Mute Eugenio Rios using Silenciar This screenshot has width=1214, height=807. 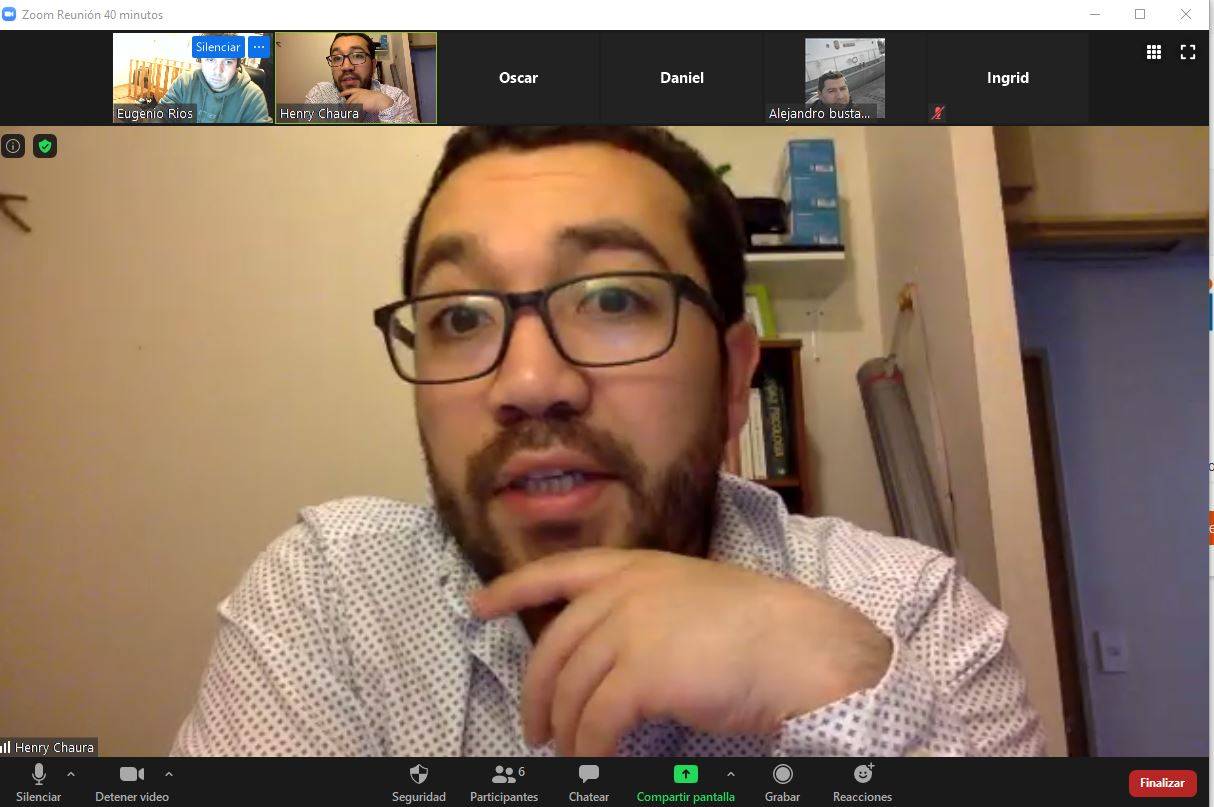coord(217,47)
